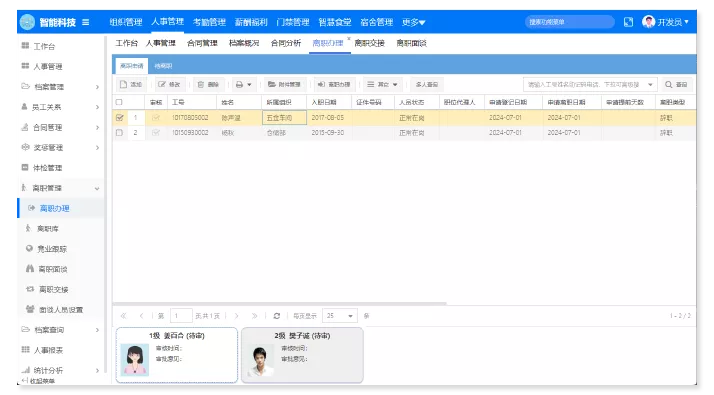Toggle 审核 checkbox in row 10170805002
The width and height of the screenshot is (714, 395).
pyautogui.click(x=156, y=118)
